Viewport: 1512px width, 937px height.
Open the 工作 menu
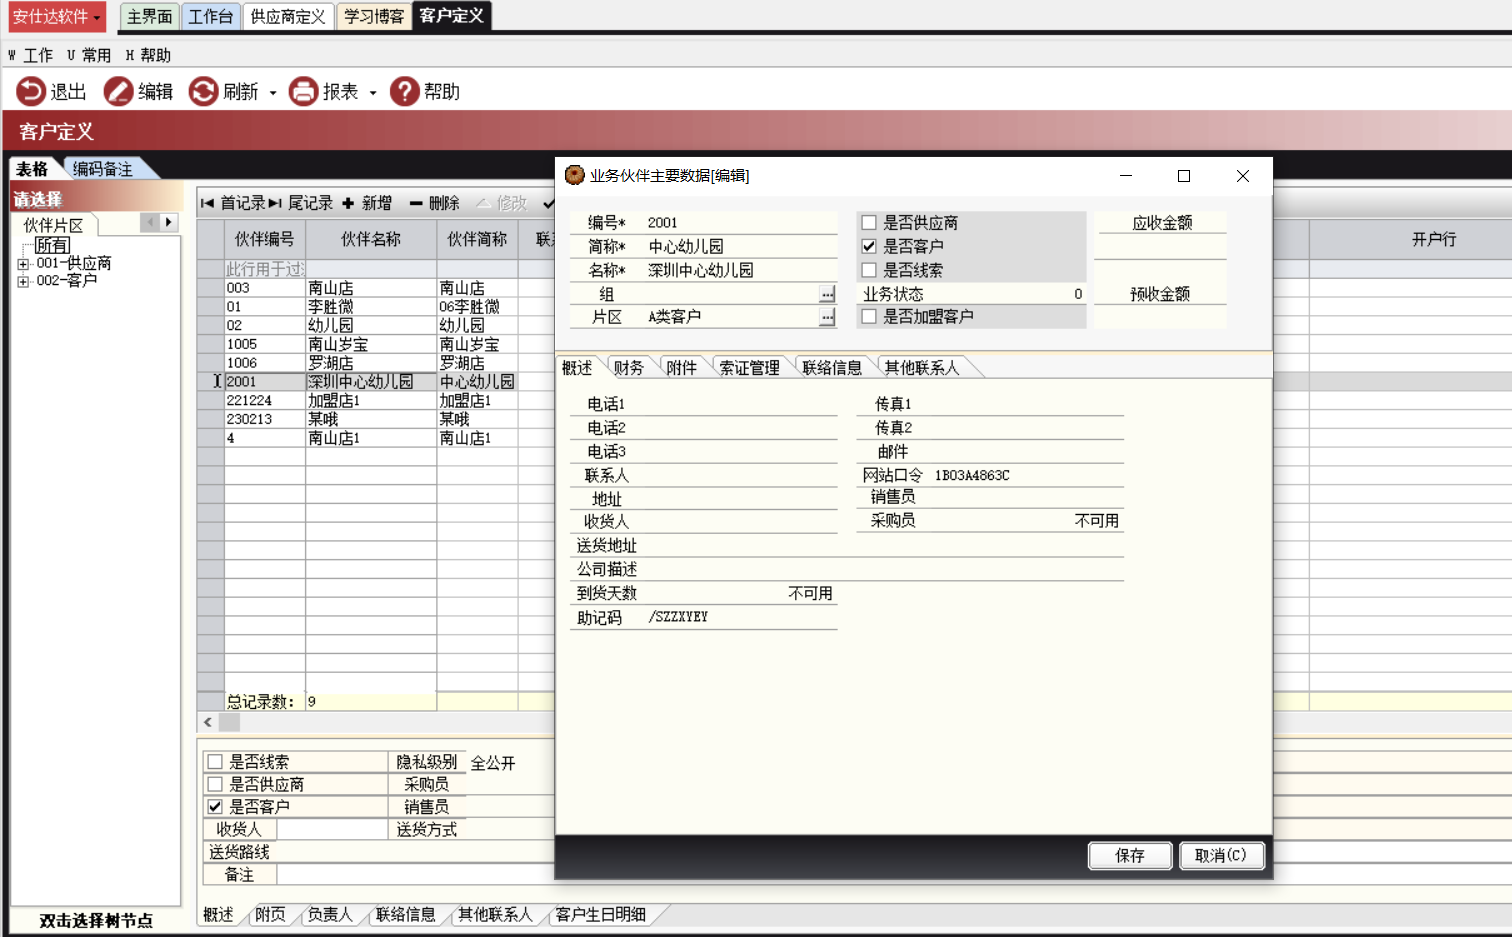point(30,55)
